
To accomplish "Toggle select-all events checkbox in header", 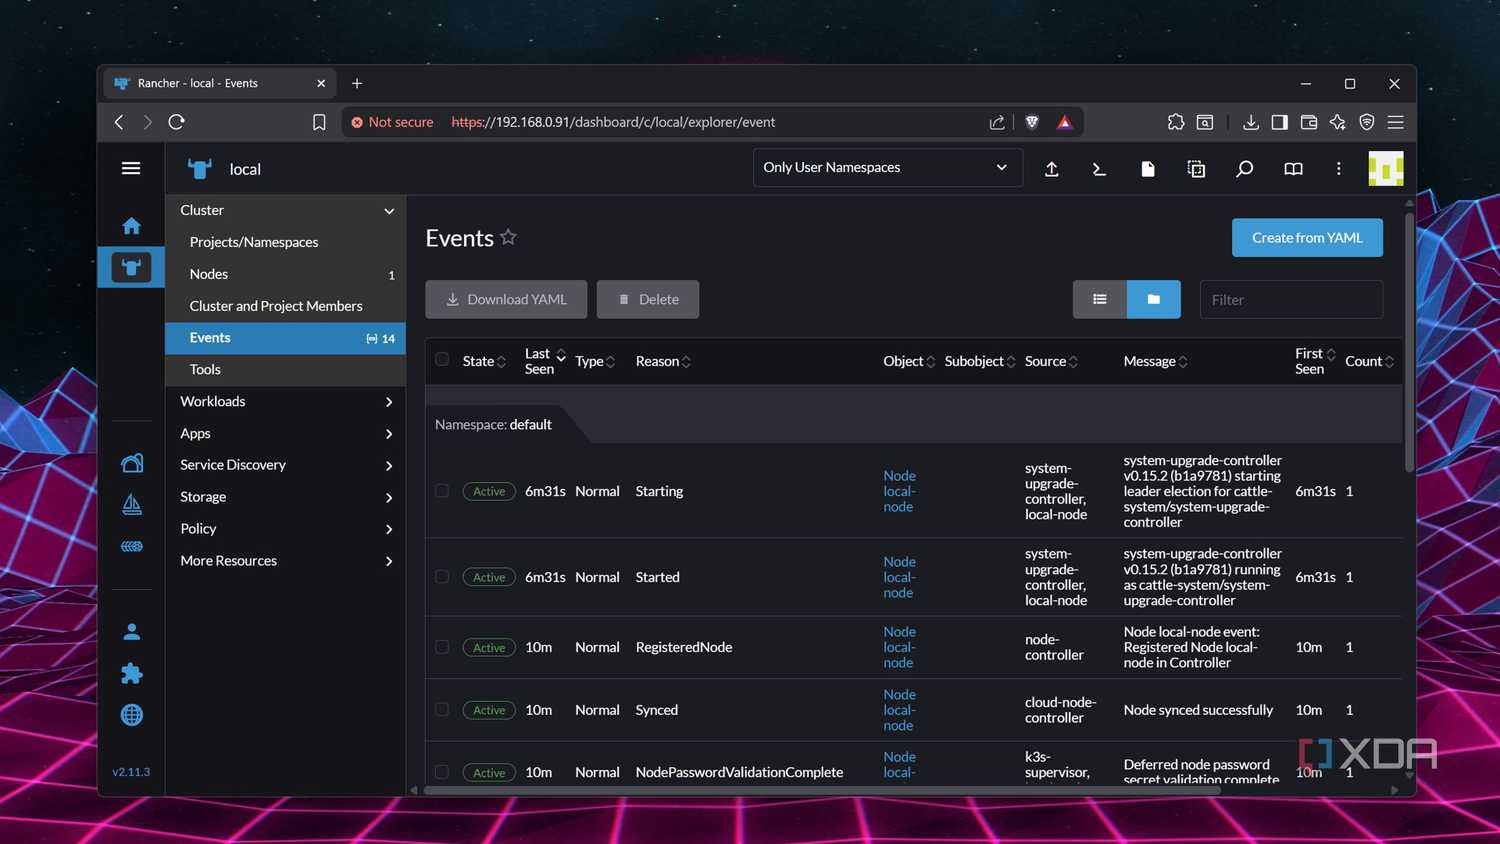I will 442,360.
